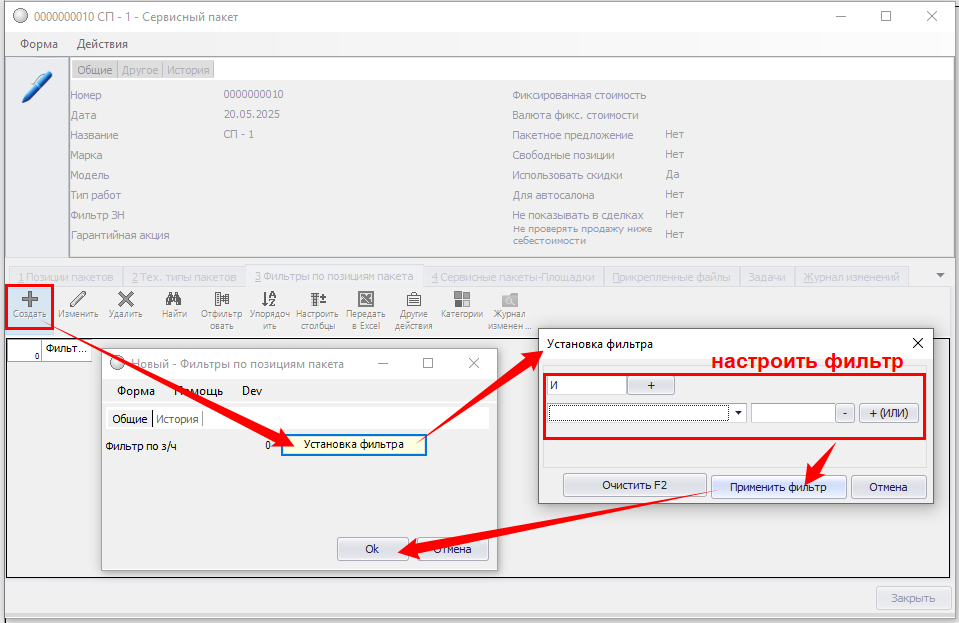Click Передать в Excel export icon
Viewport: 959px width, 623px height.
coord(366,300)
